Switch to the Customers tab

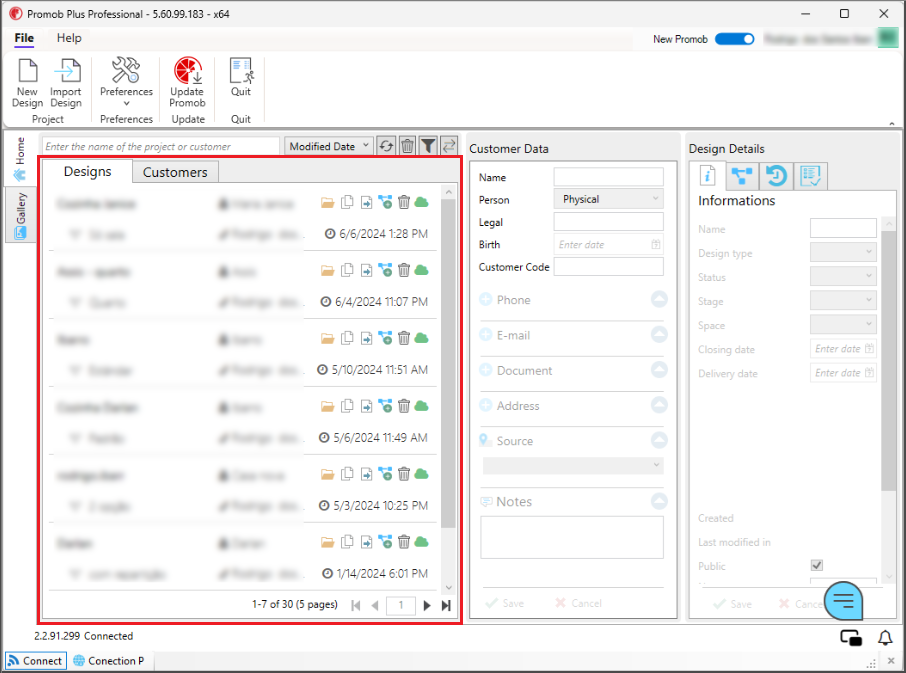(x=175, y=172)
